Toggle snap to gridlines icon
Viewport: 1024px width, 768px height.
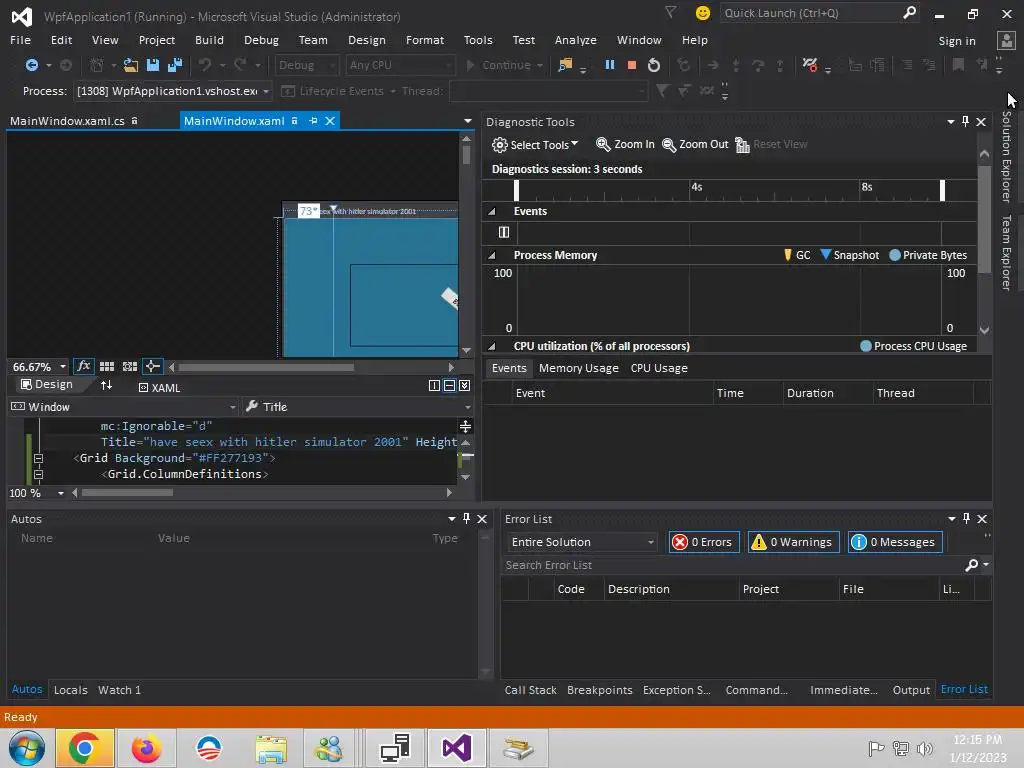[130, 366]
